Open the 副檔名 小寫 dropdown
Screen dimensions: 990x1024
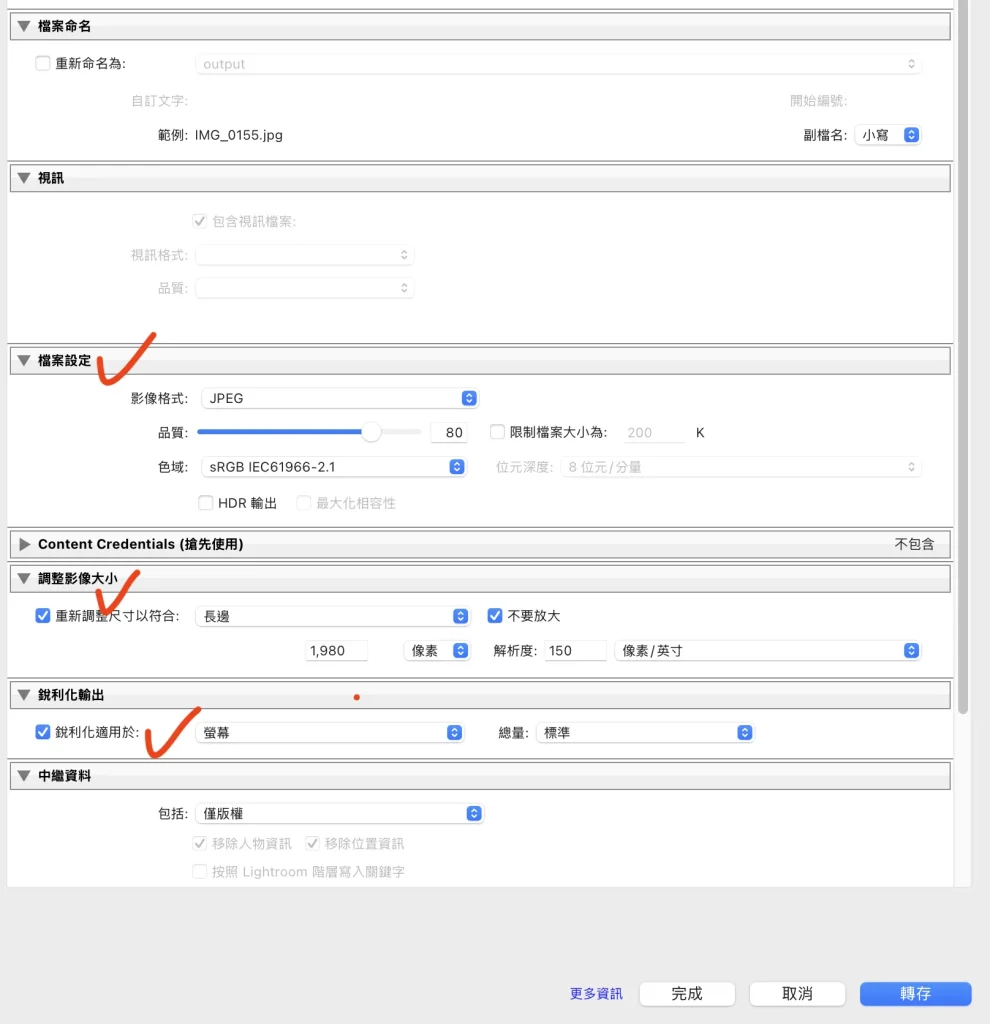(887, 135)
